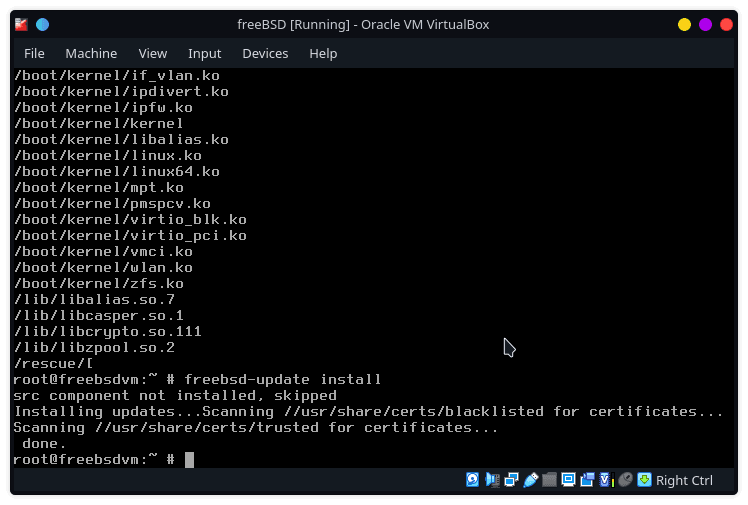Click 'src component not installed, skipped' line
The height and width of the screenshot is (505, 748).
175,395
